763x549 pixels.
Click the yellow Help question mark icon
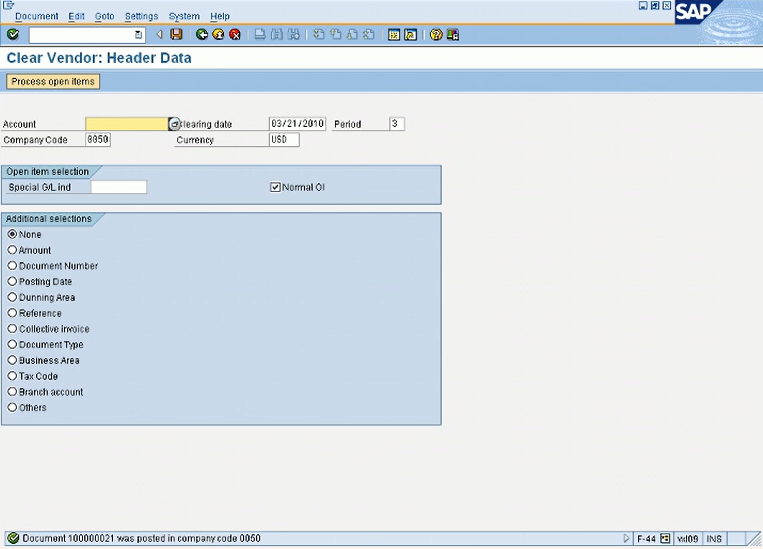(436, 35)
